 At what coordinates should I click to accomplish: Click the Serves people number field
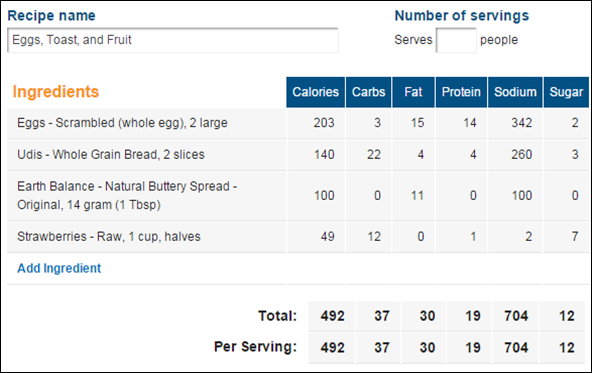pos(456,40)
